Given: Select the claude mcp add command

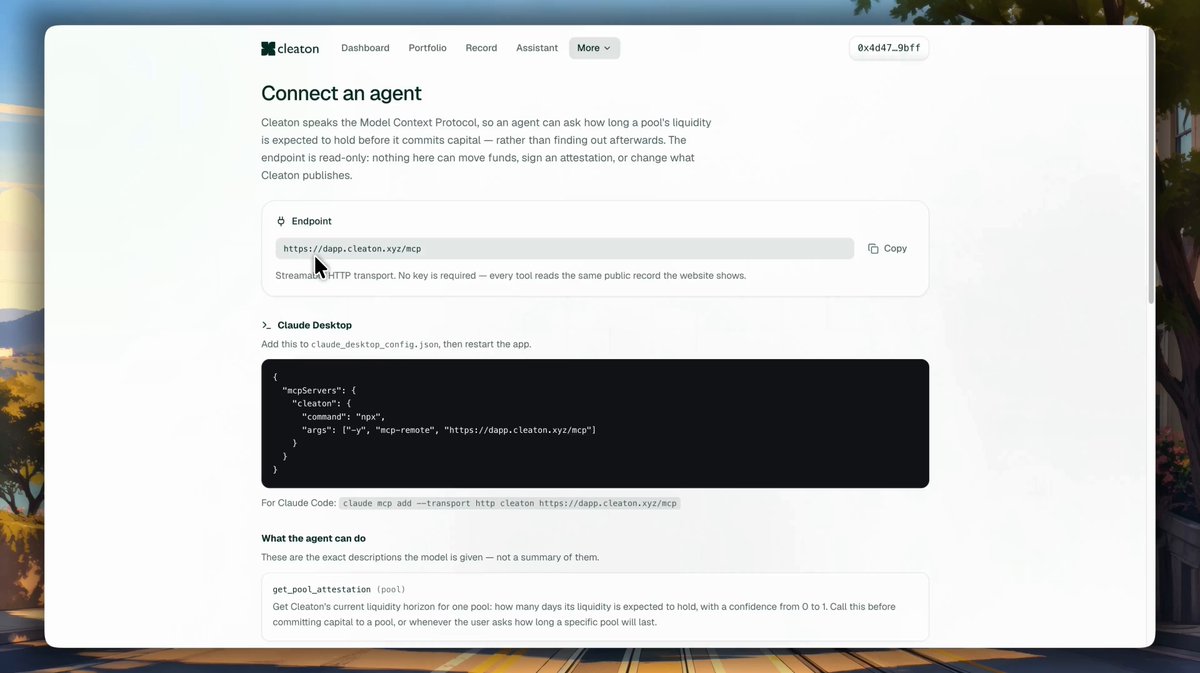Looking at the screenshot, I should coord(510,503).
